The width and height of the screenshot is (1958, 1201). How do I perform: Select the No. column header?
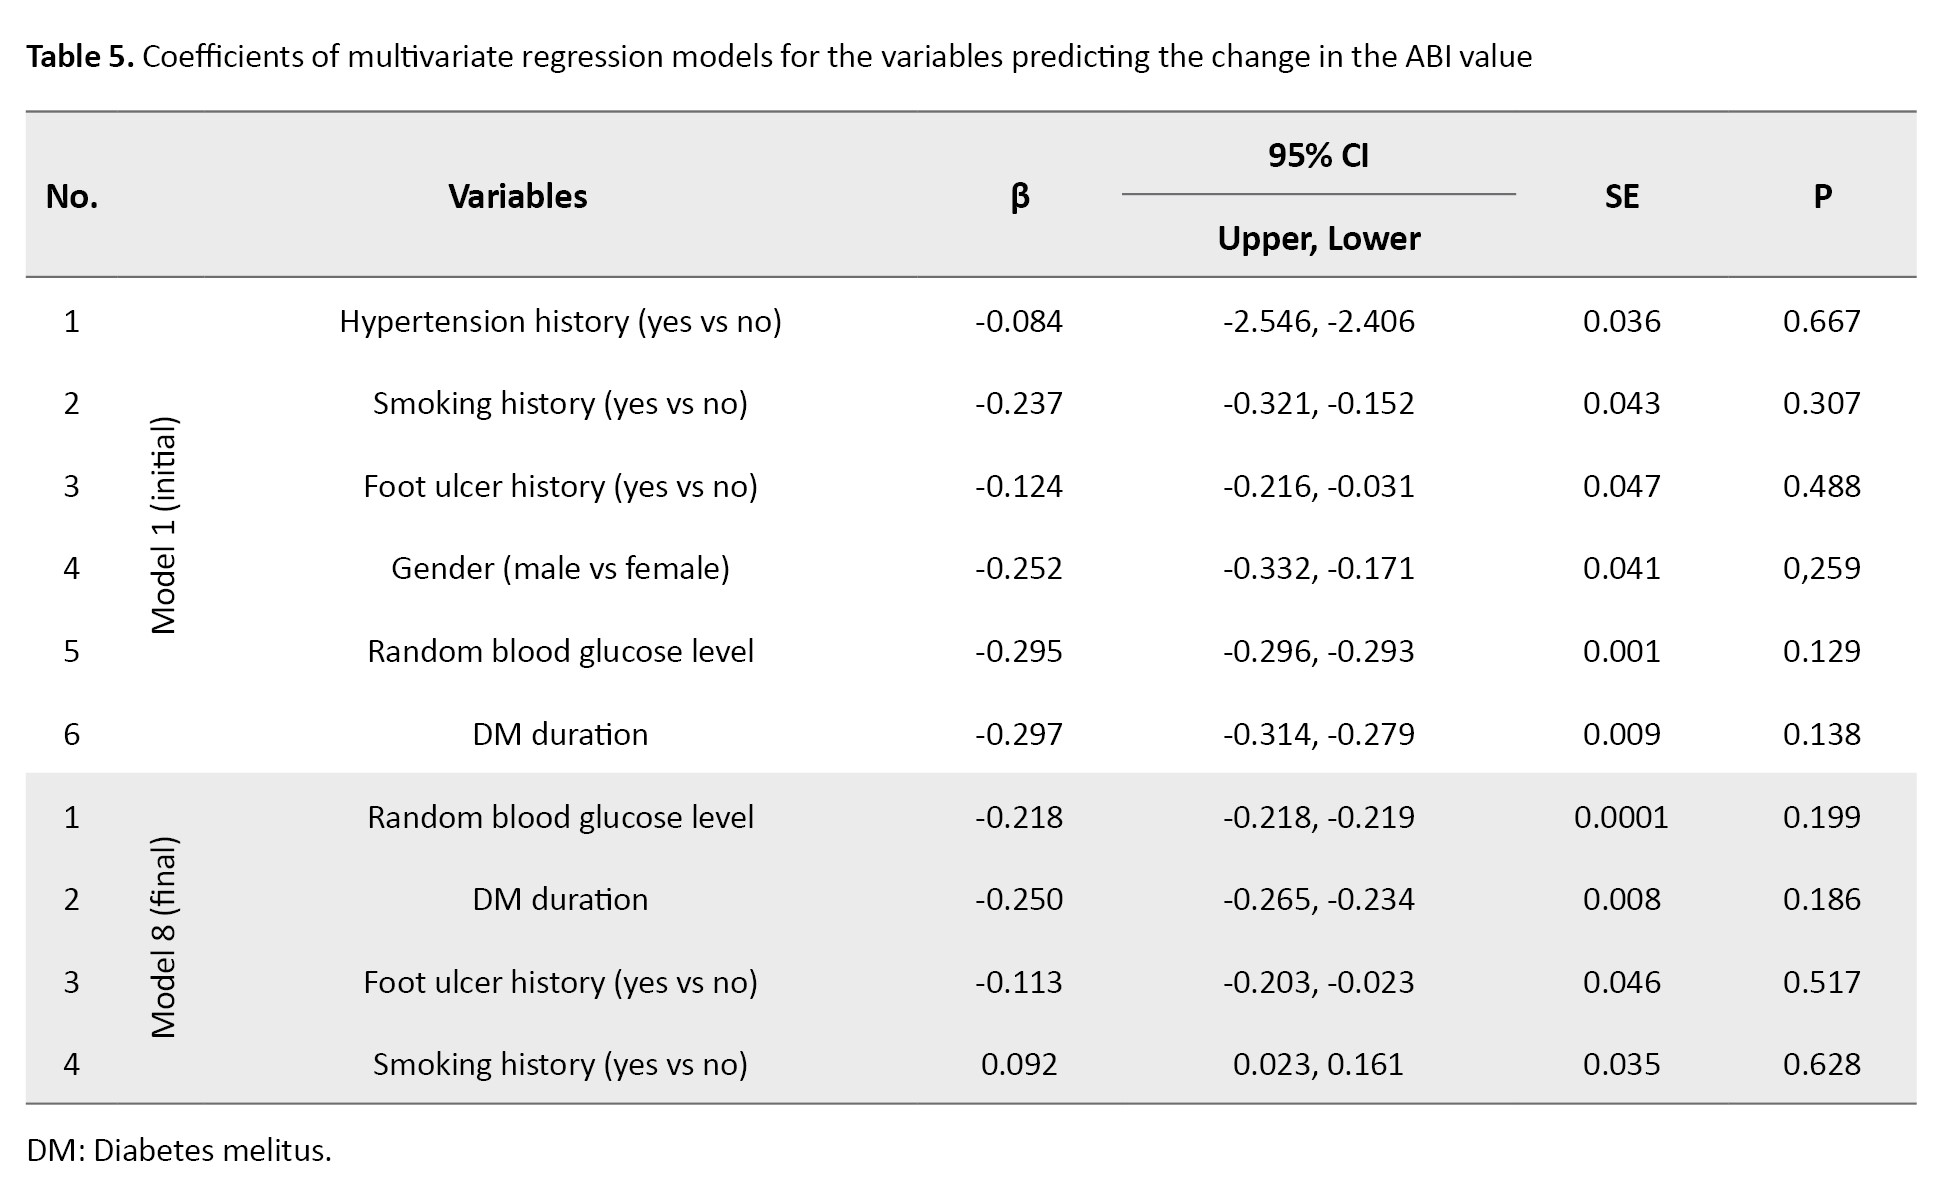tap(72, 196)
